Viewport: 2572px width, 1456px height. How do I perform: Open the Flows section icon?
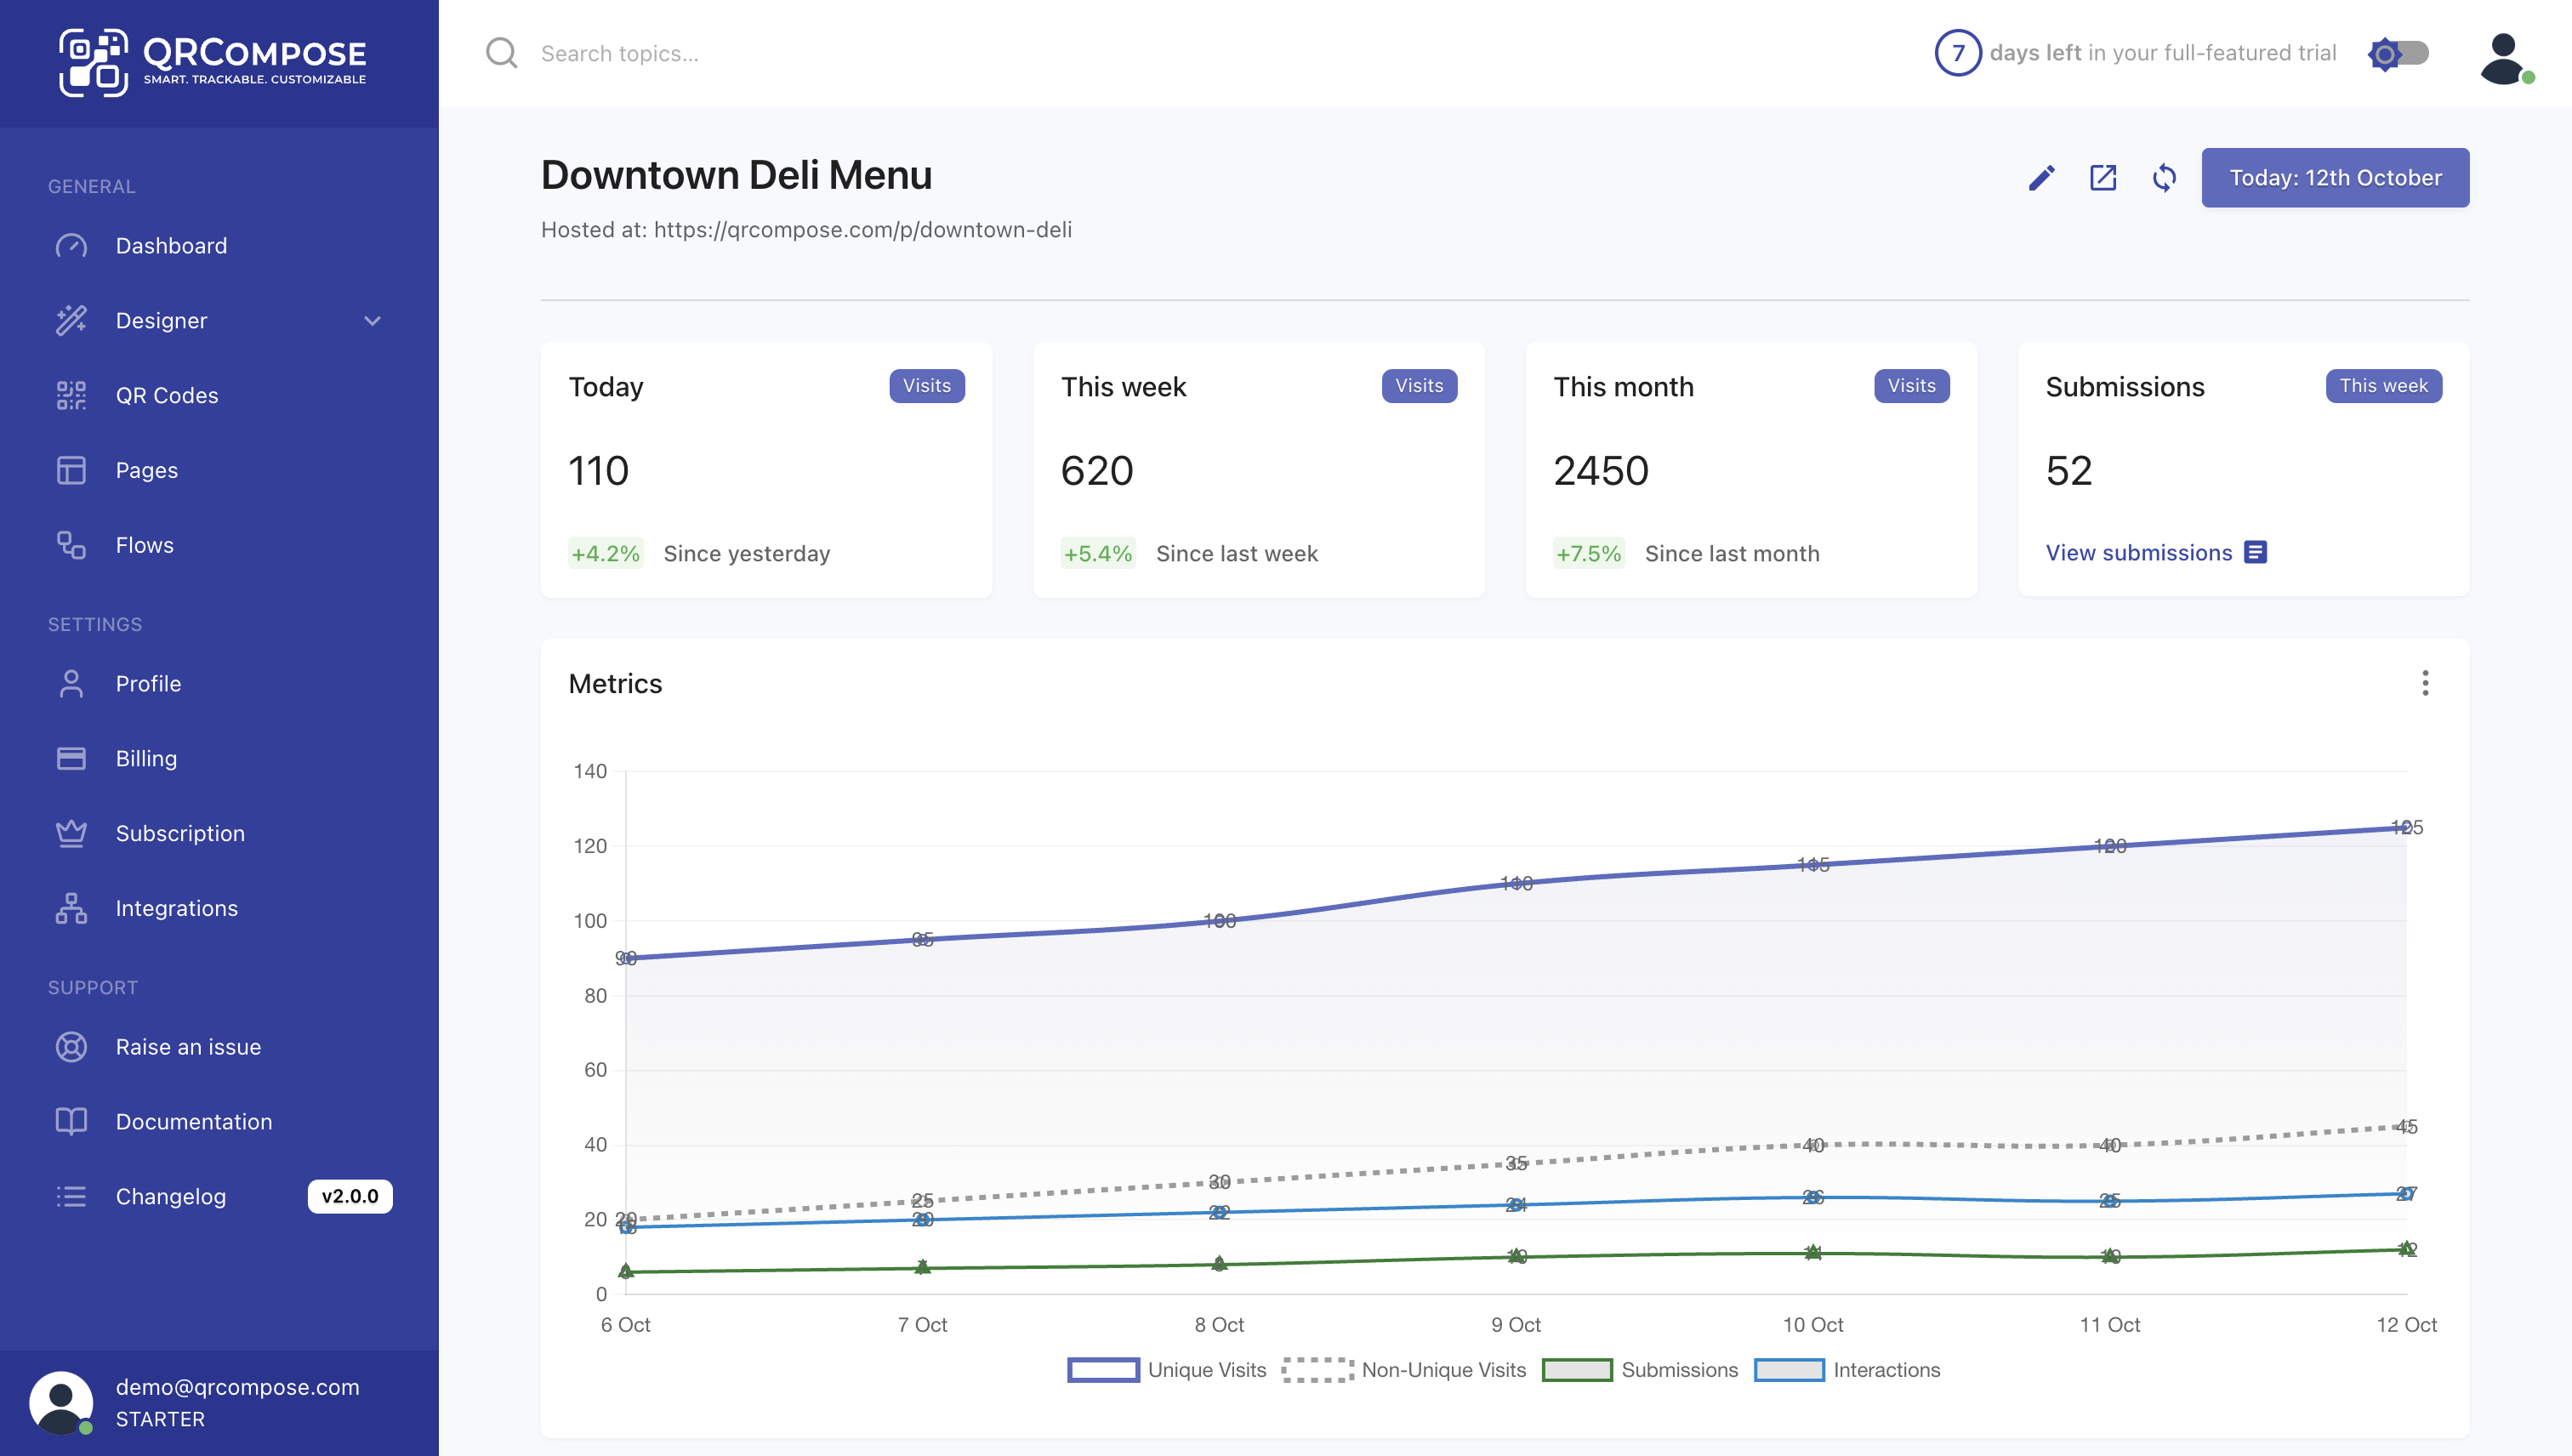(71, 544)
